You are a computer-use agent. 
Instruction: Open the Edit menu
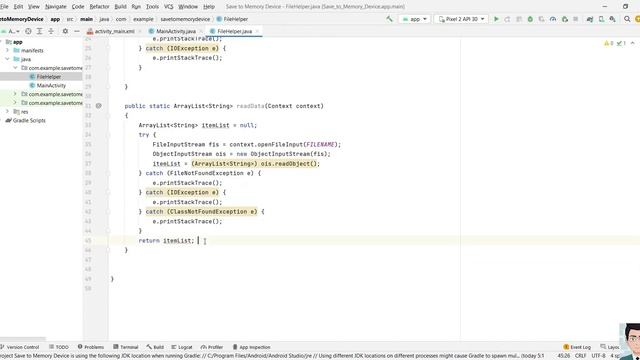click(x=18, y=7)
